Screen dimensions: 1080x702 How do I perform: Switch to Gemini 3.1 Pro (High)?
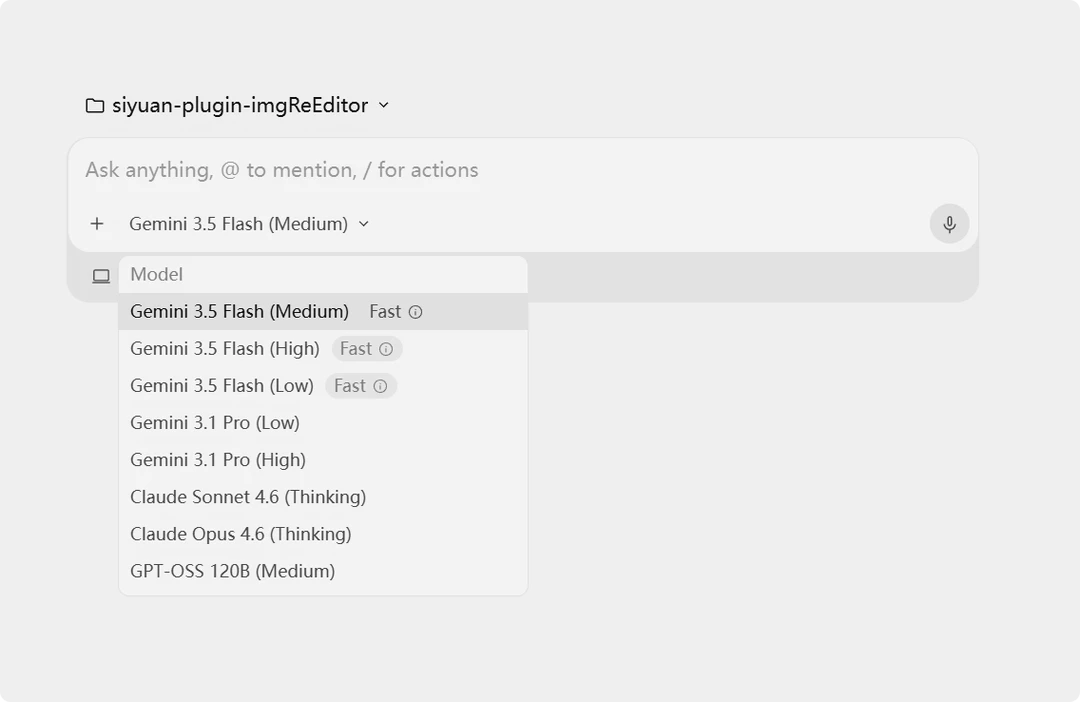pyautogui.click(x=323, y=460)
